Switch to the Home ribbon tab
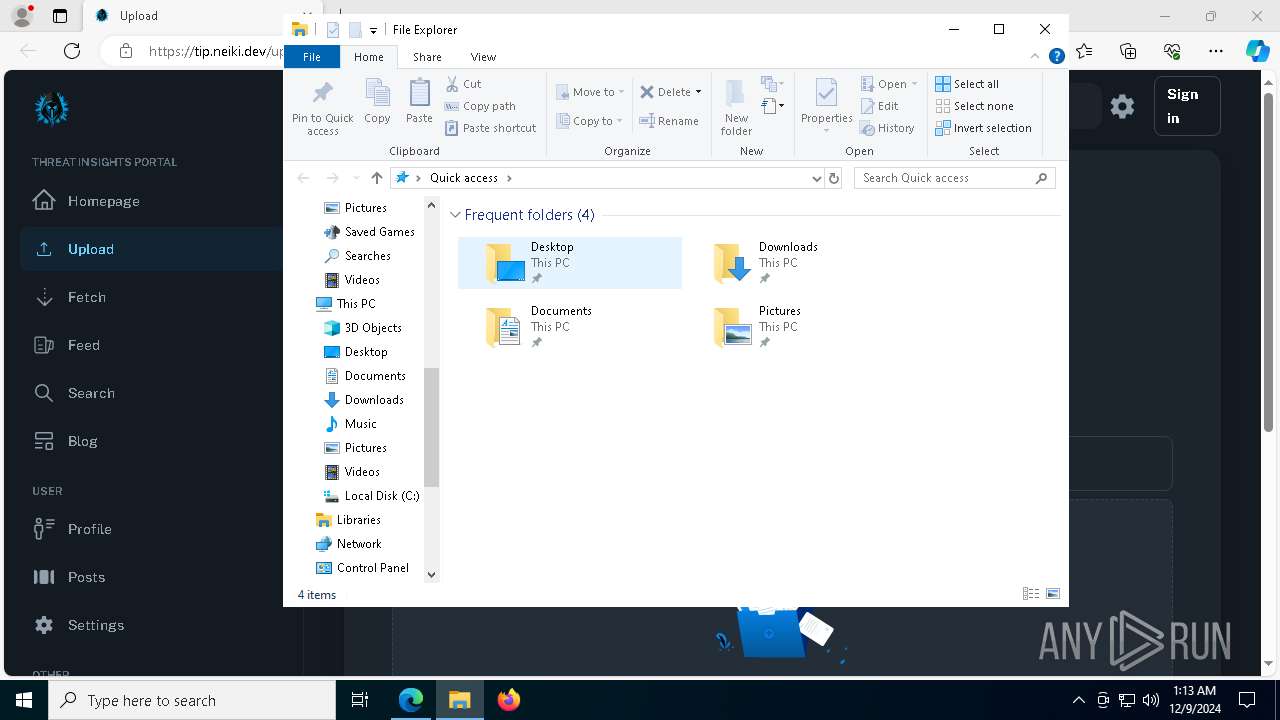This screenshot has width=1280, height=720. [369, 57]
